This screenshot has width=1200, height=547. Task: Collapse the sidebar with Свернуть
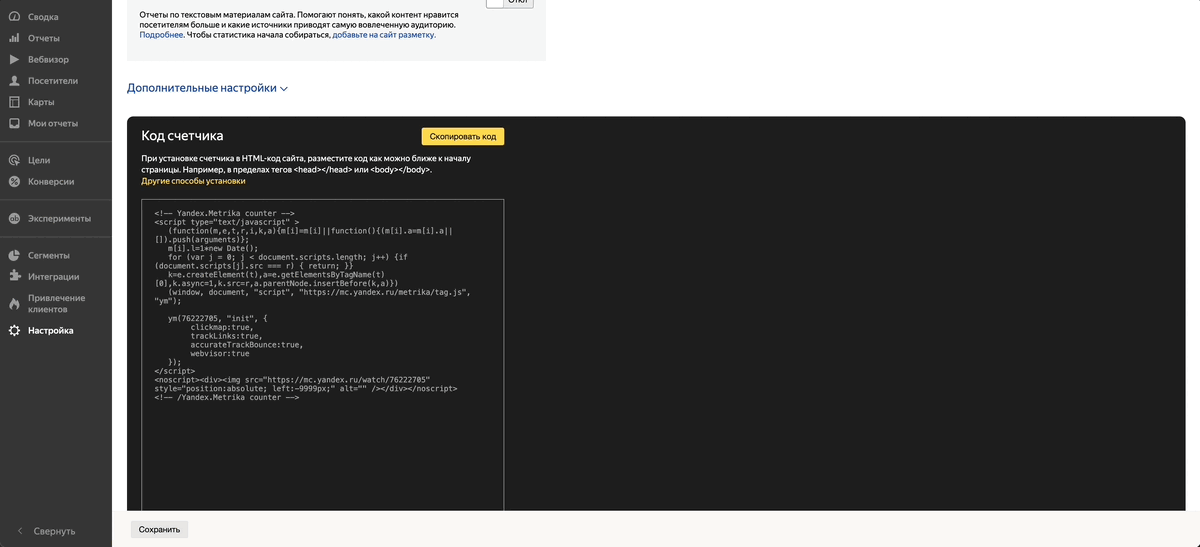pos(46,531)
